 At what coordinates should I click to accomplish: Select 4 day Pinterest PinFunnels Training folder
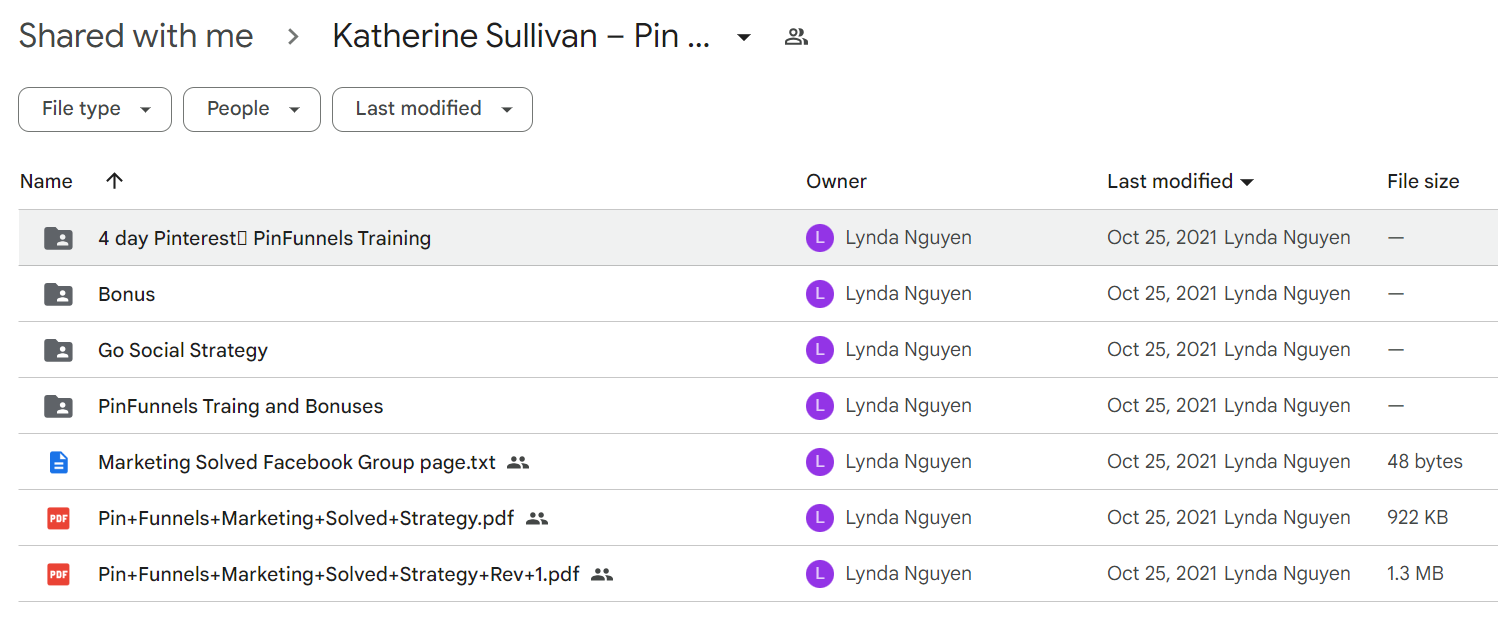(264, 238)
